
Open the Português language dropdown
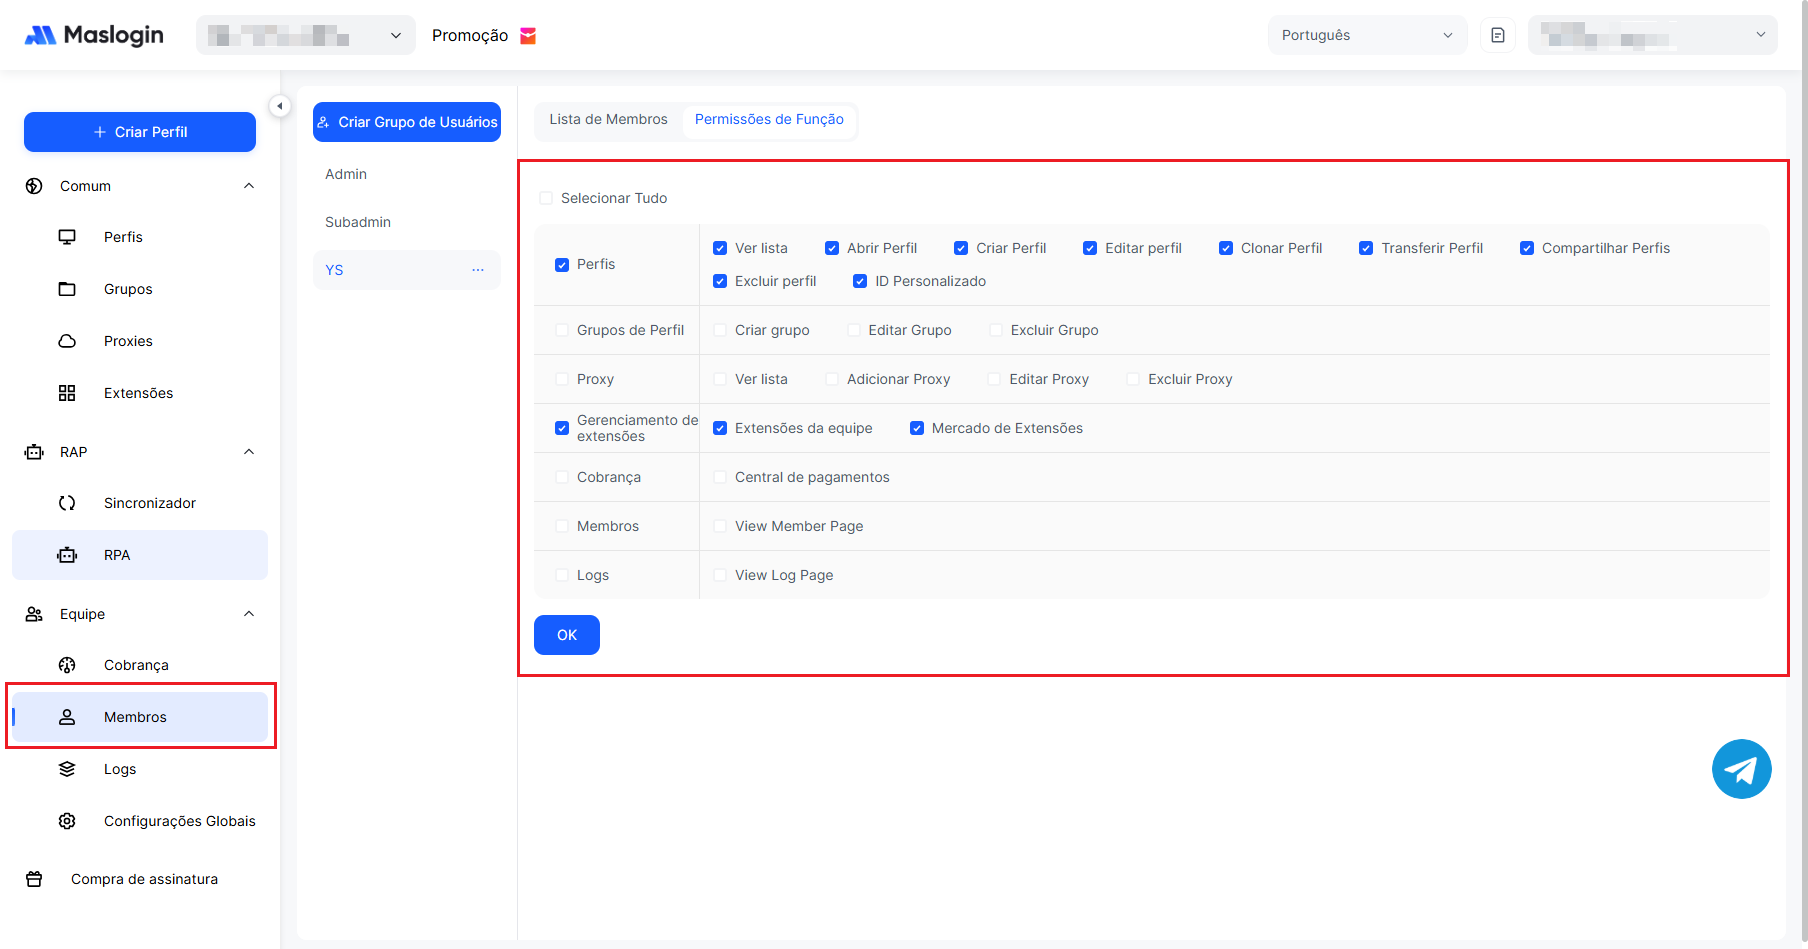click(x=1366, y=35)
